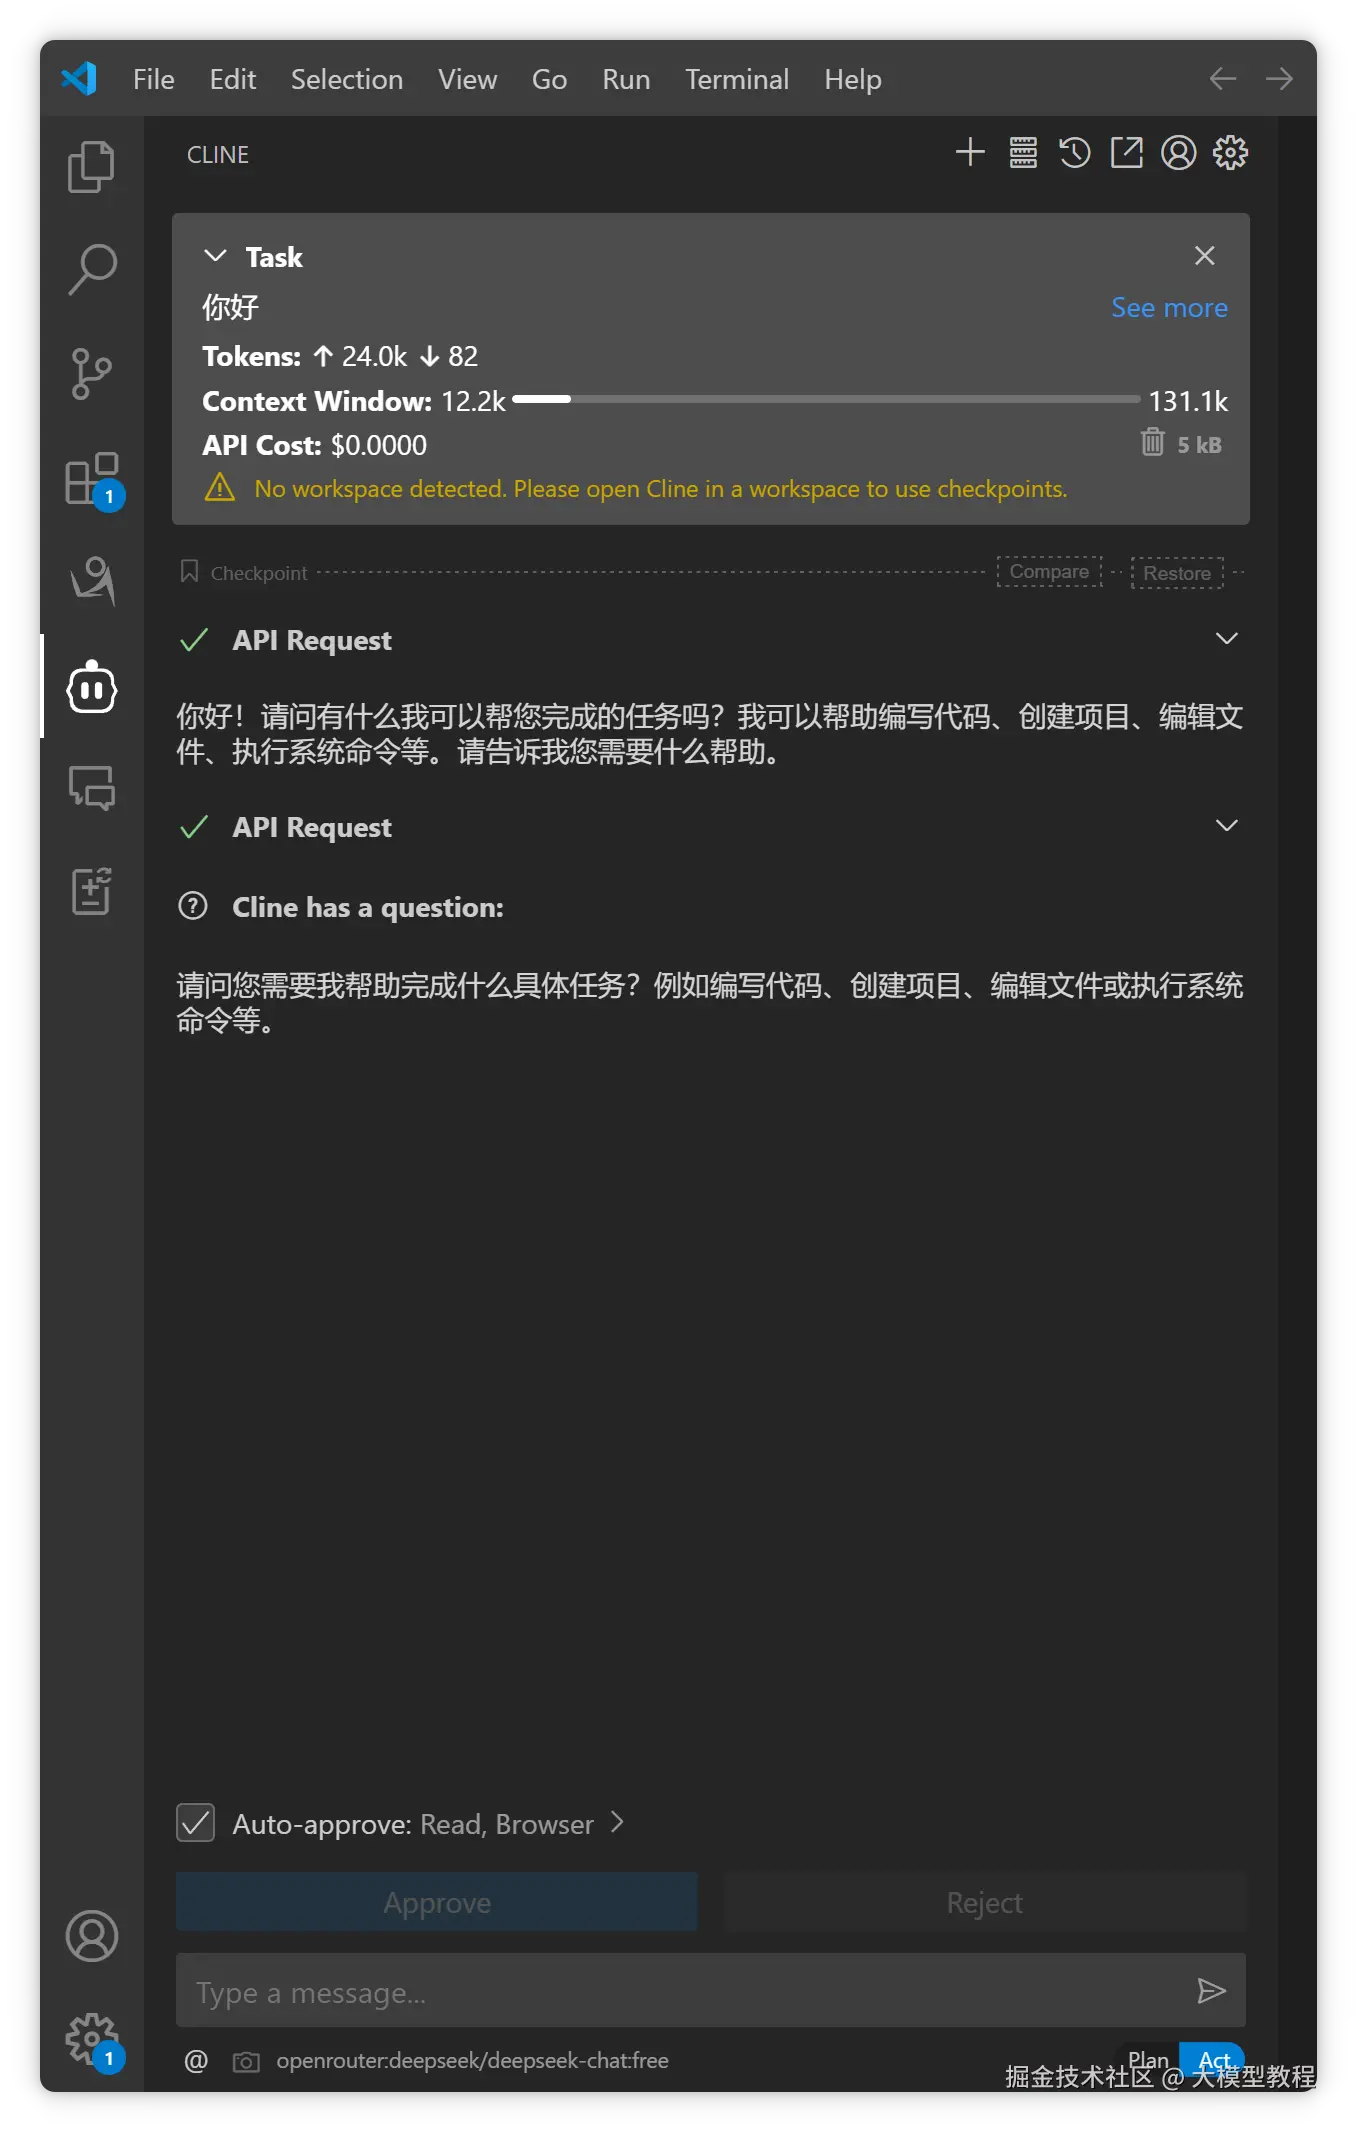Open the Explorer view in activity bar
Viewport: 1357px width, 2132px height.
(91, 166)
